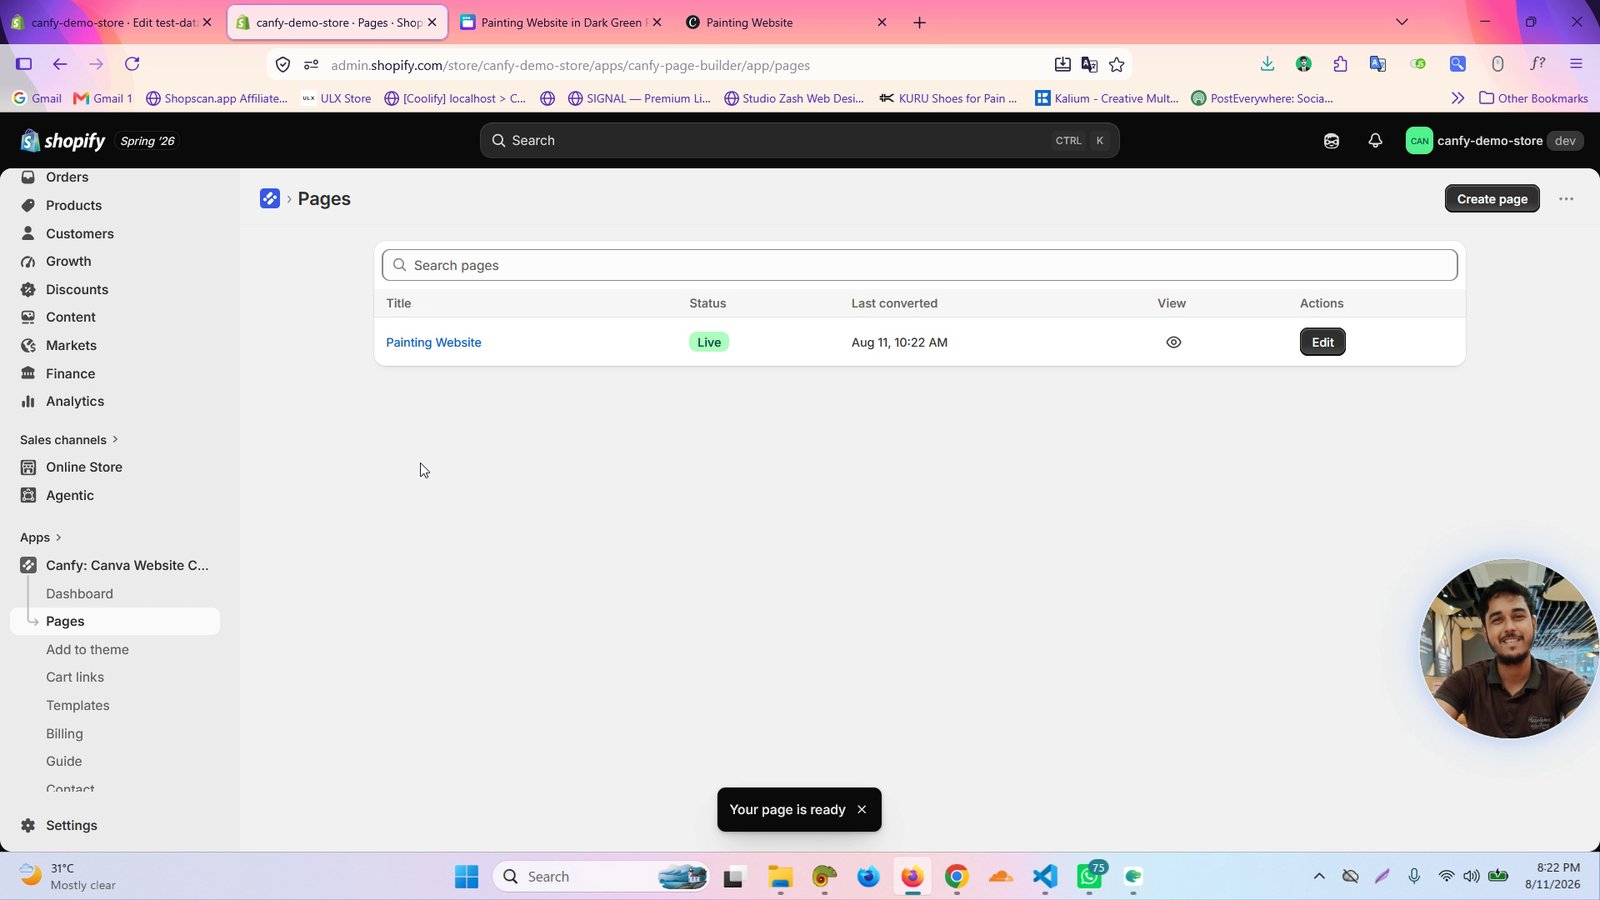
Task: Show all bookmarks with the double chevron
Action: [x=1458, y=98]
